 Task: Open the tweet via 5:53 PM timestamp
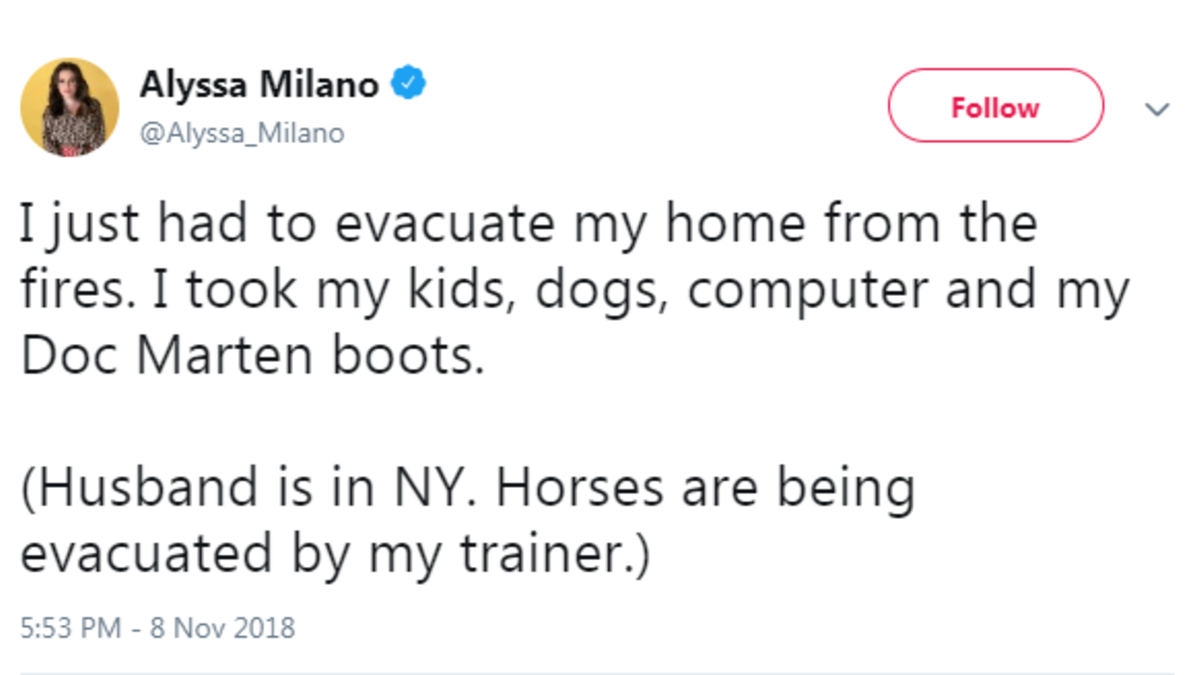point(69,628)
